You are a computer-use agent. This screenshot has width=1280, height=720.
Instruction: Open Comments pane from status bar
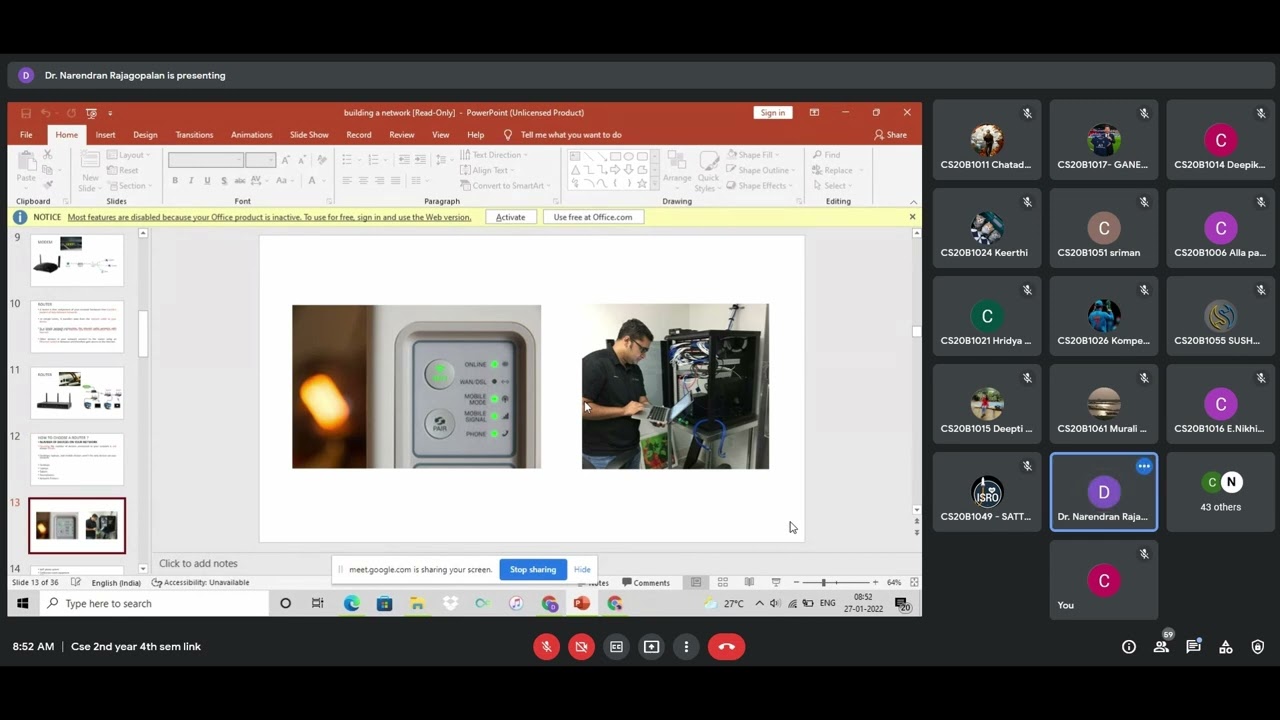point(645,583)
